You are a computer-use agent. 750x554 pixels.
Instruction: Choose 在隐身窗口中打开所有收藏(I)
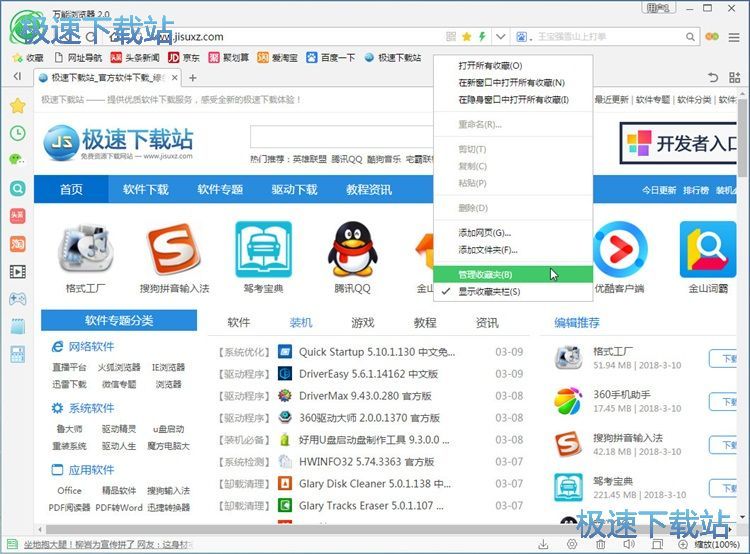(x=513, y=100)
